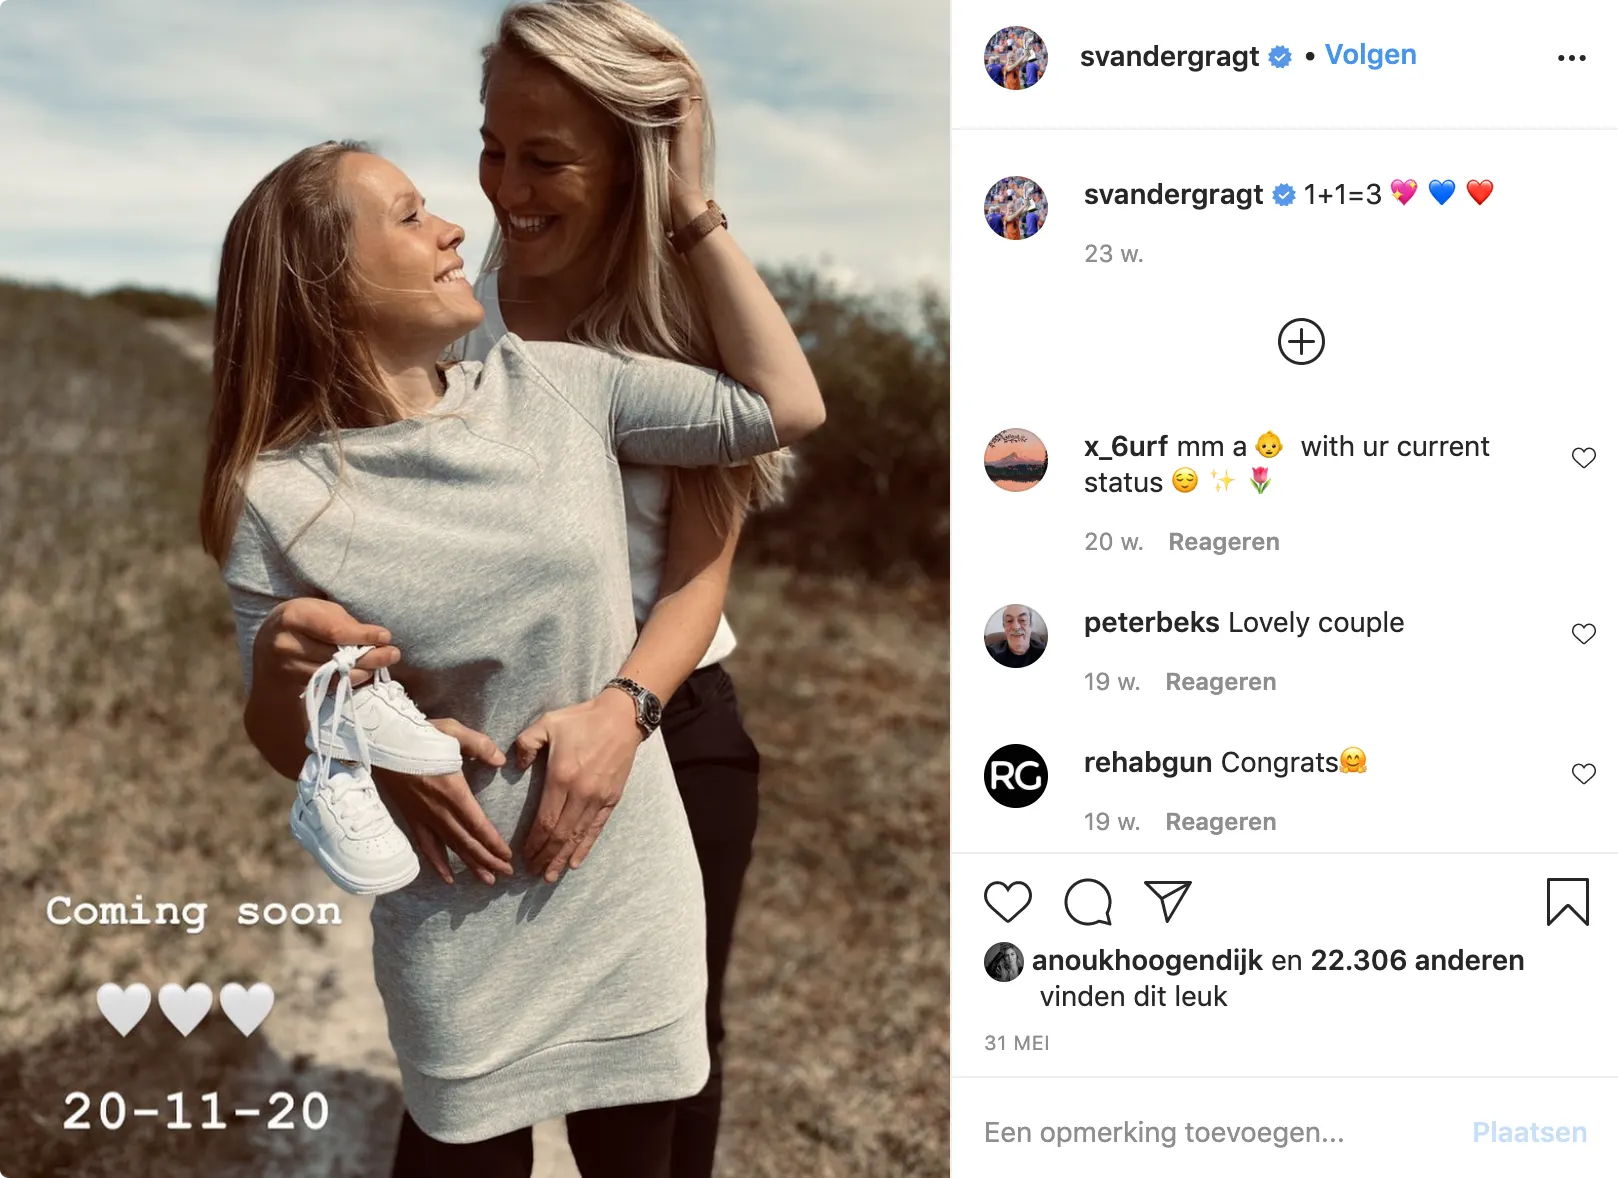Image resolution: width=1618 pixels, height=1178 pixels.
Task: Like the post with the heart icon
Action: click(x=1007, y=901)
